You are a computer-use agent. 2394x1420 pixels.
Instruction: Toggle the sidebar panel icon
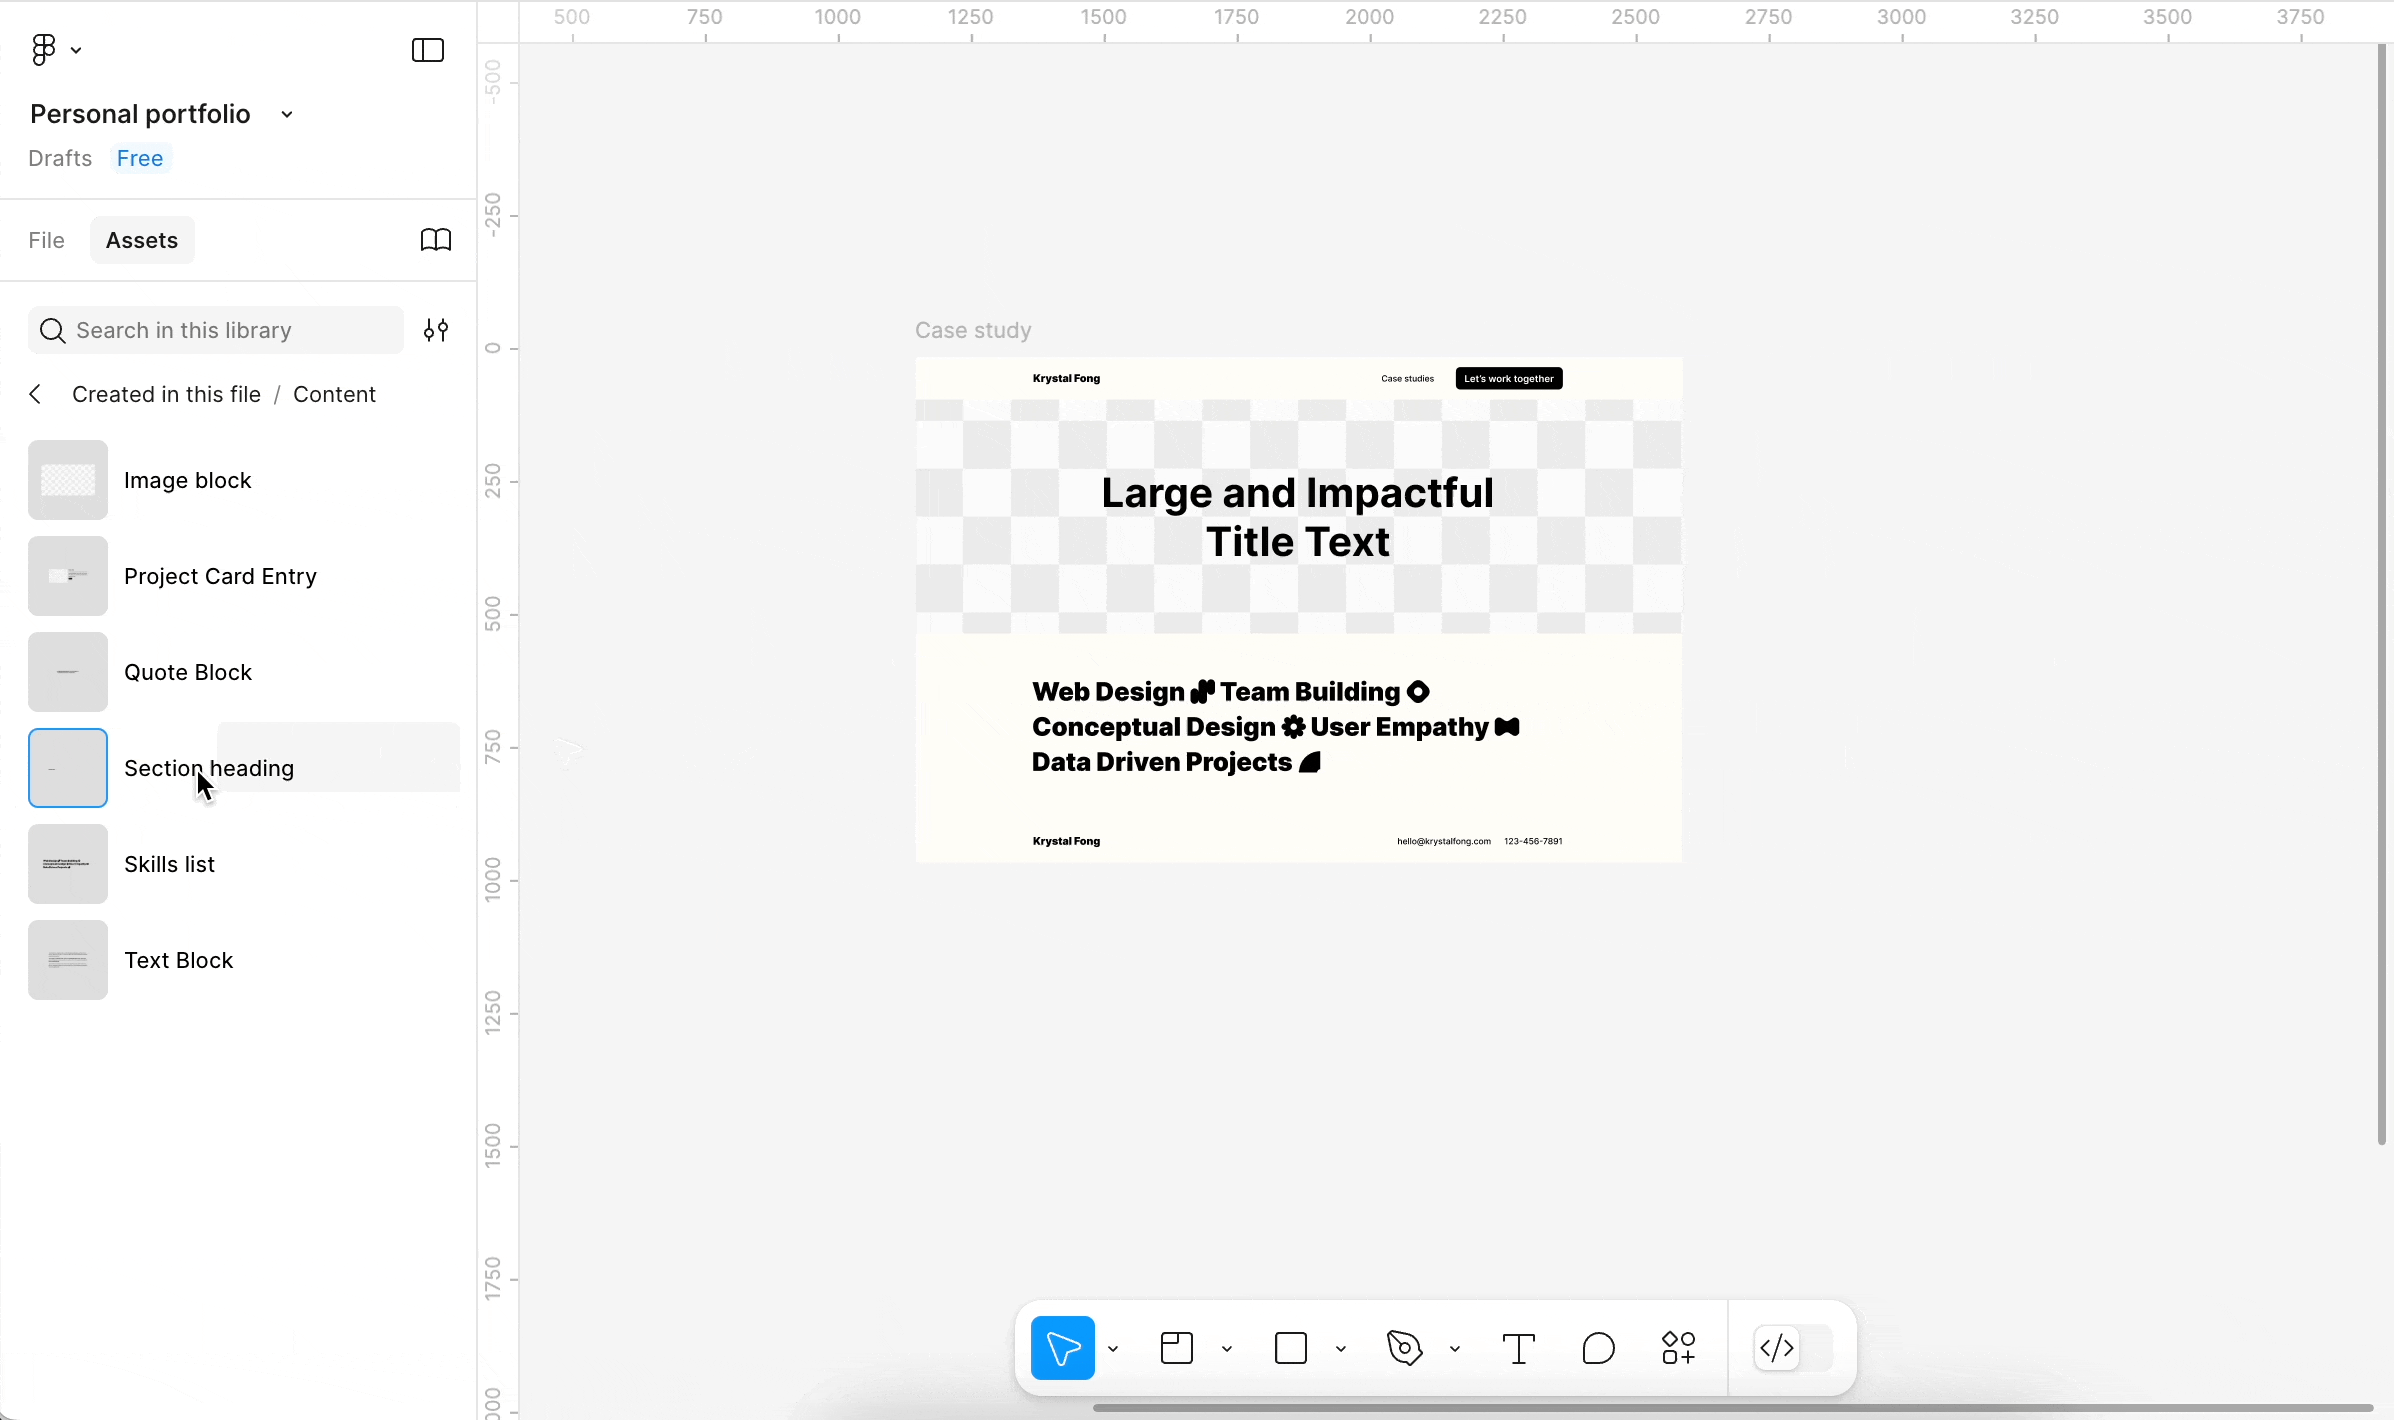point(427,50)
